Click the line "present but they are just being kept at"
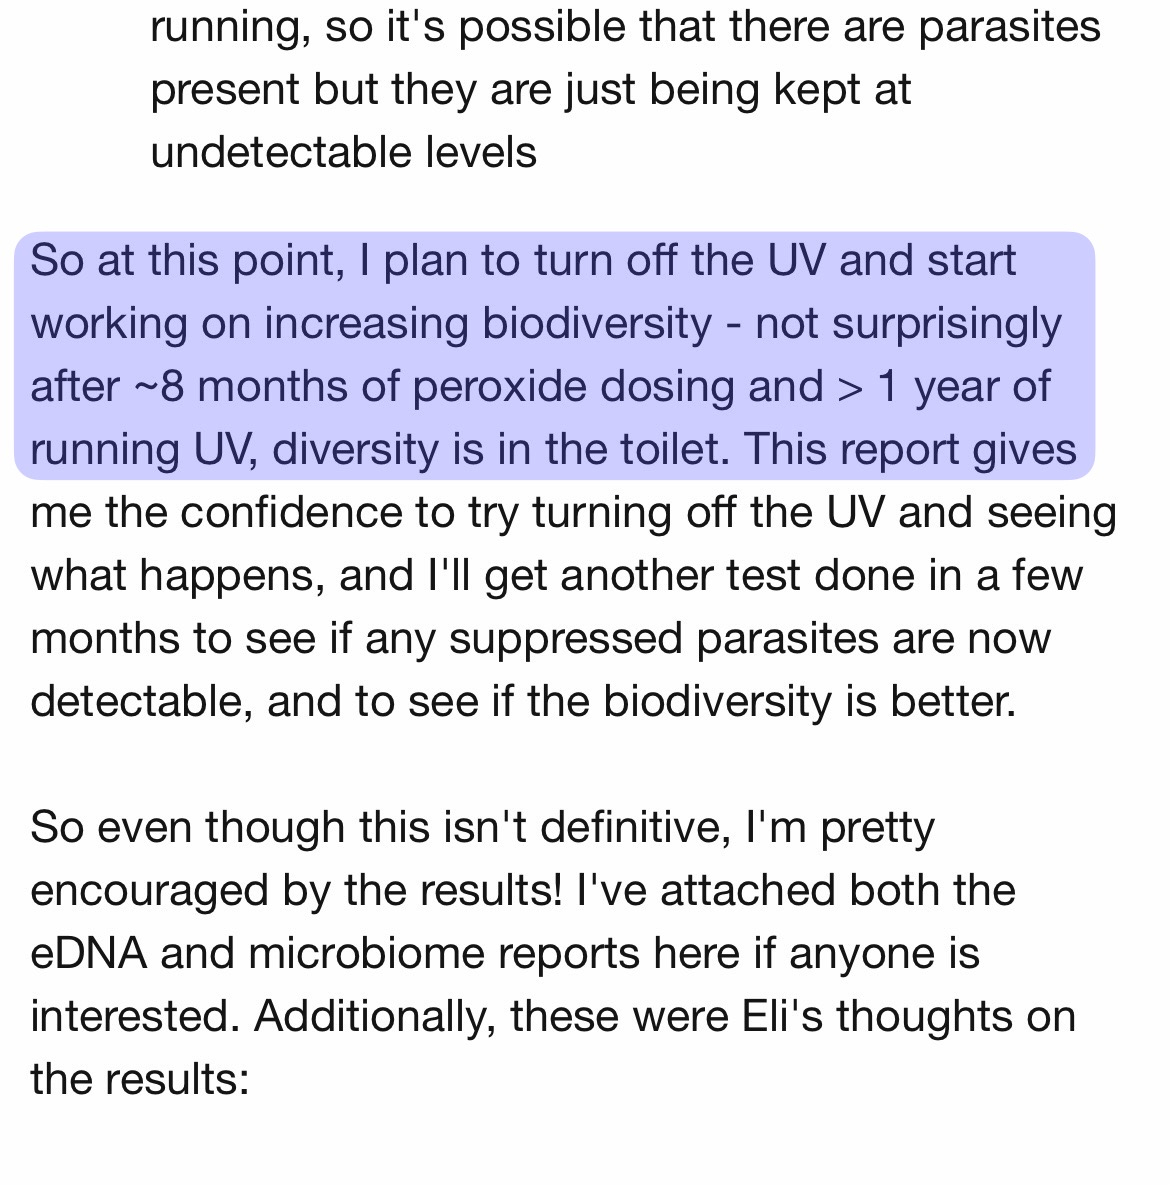Image resolution: width=1170 pixels, height=1185 pixels. (x=531, y=89)
